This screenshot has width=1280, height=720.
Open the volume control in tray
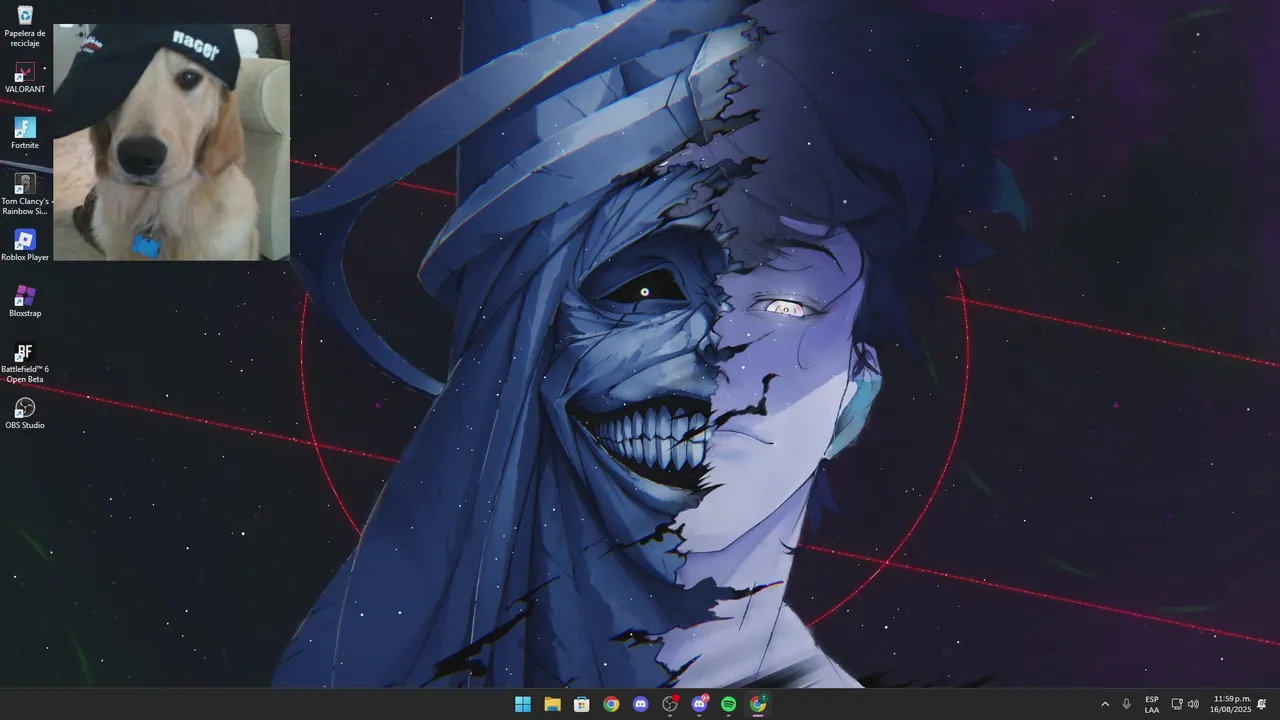pos(1193,704)
